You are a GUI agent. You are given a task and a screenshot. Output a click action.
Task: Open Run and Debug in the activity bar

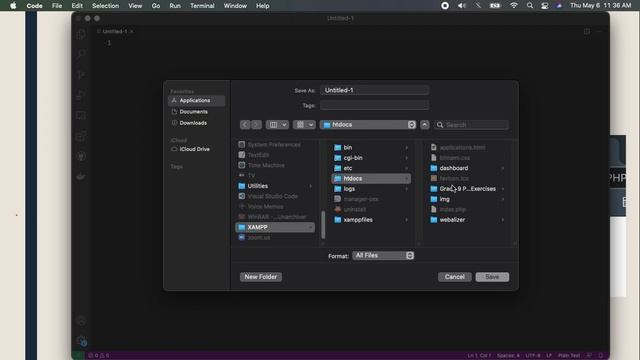(81, 95)
